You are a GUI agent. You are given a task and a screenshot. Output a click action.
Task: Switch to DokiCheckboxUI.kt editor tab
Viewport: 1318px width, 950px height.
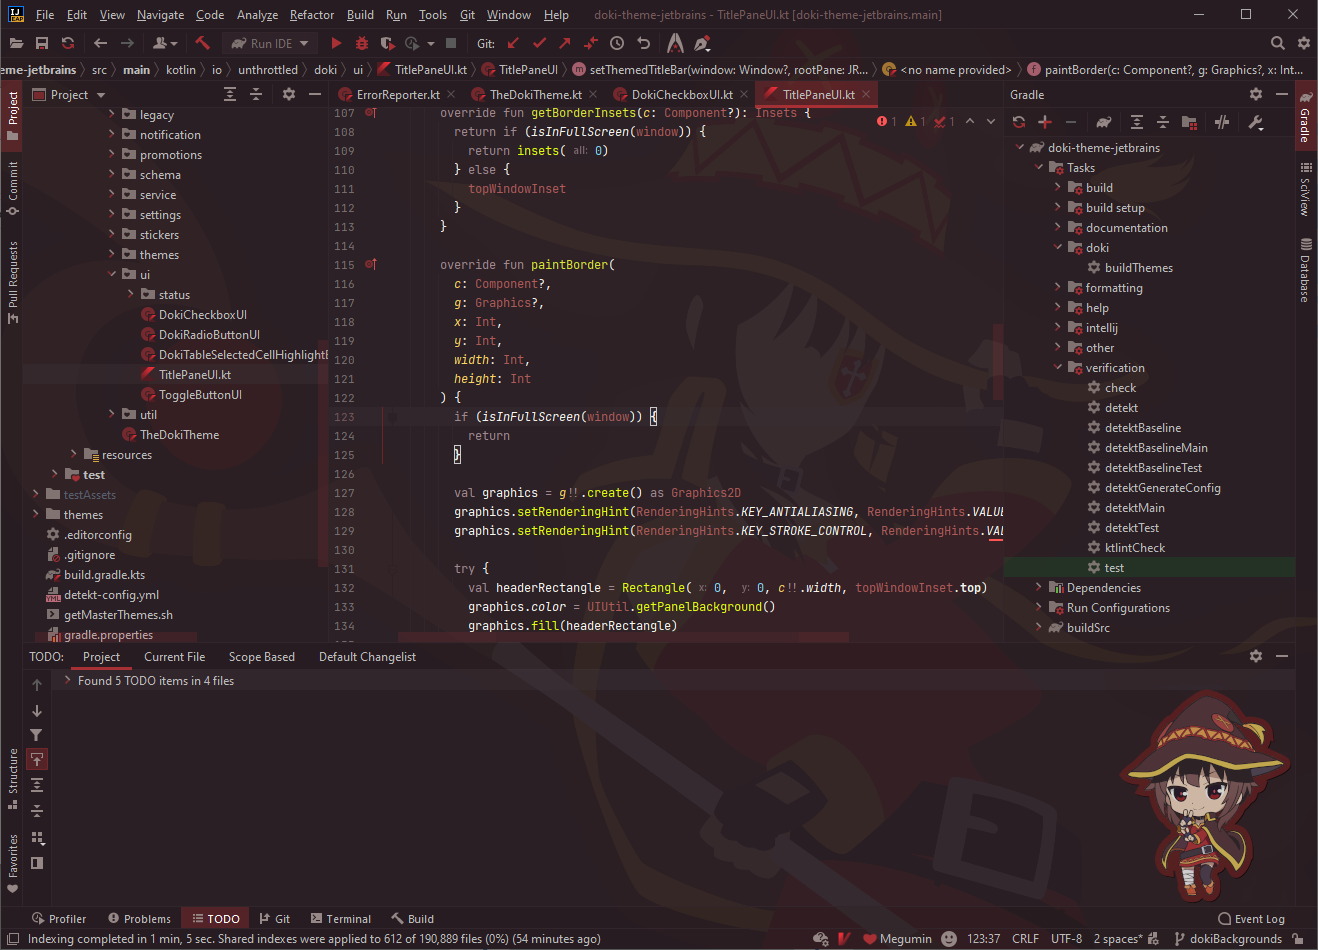pos(681,94)
